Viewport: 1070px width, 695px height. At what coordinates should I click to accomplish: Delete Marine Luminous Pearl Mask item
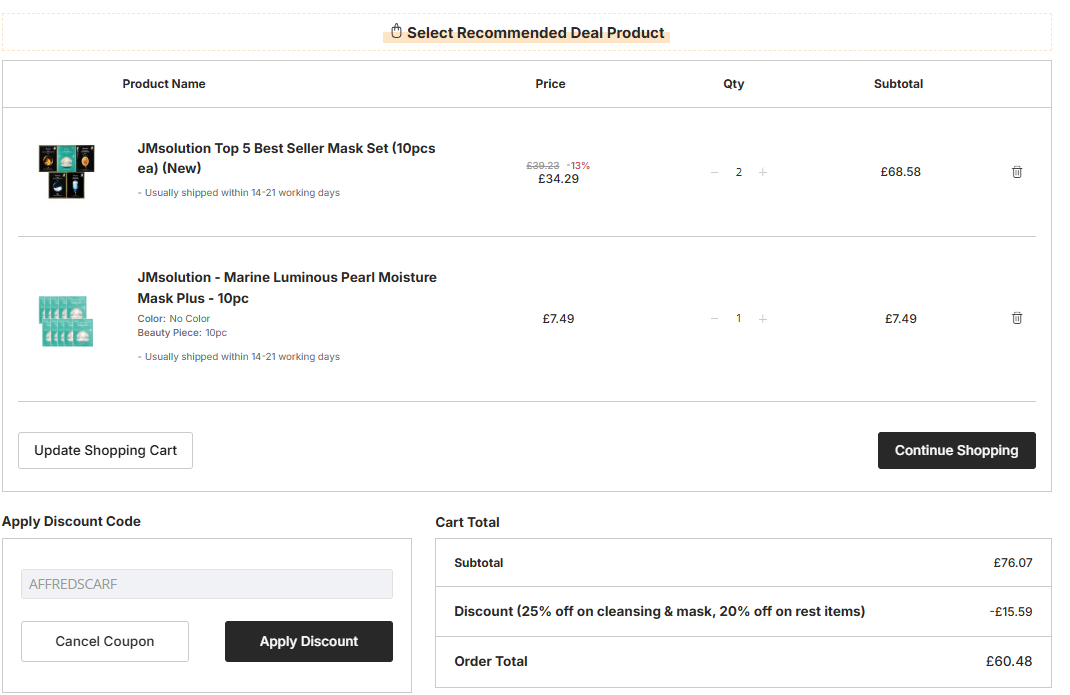[1017, 318]
